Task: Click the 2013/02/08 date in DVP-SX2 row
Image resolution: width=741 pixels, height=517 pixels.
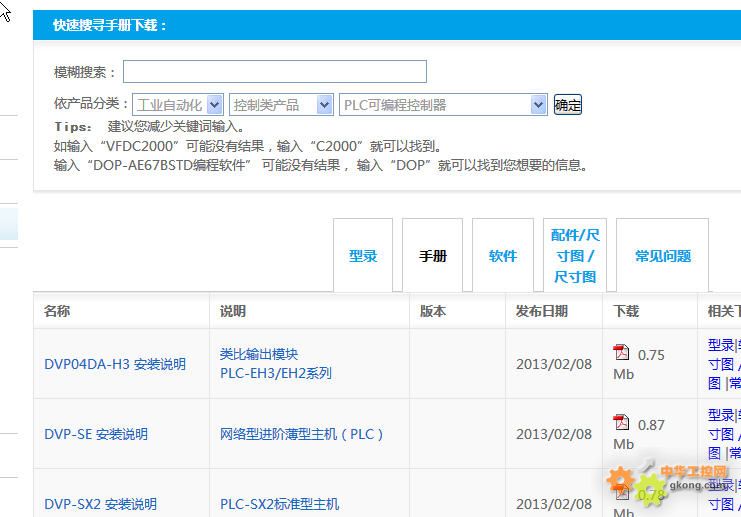Action: [x=554, y=504]
